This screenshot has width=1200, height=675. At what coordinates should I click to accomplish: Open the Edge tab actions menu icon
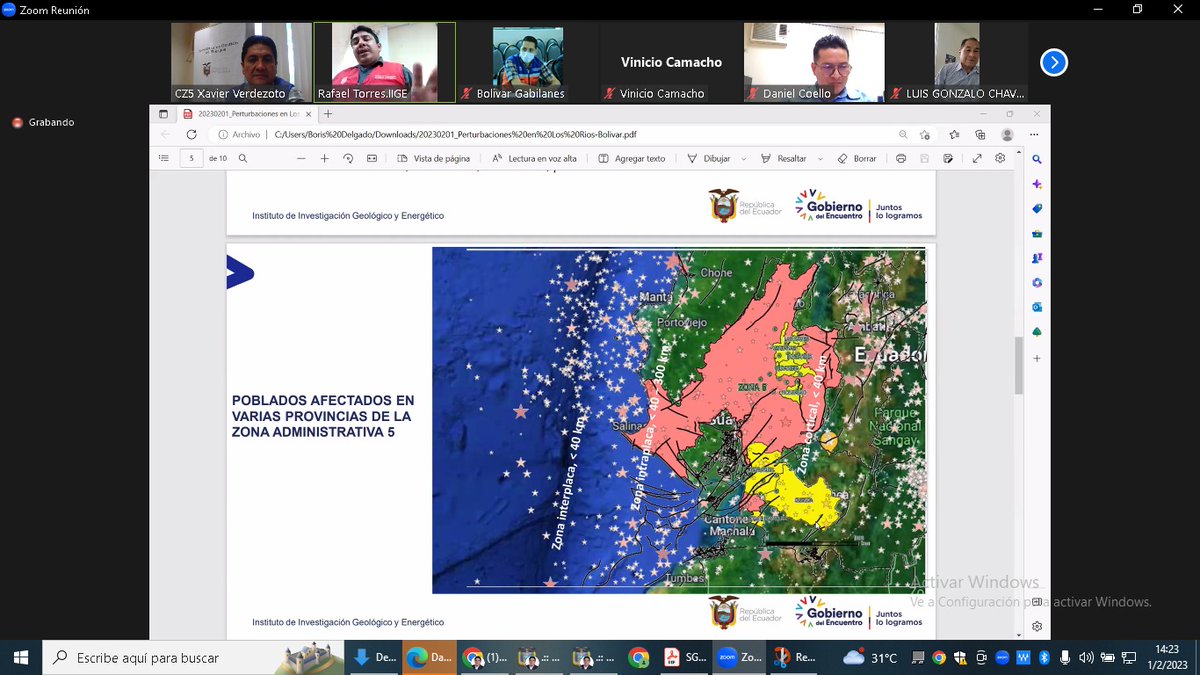[x=165, y=114]
